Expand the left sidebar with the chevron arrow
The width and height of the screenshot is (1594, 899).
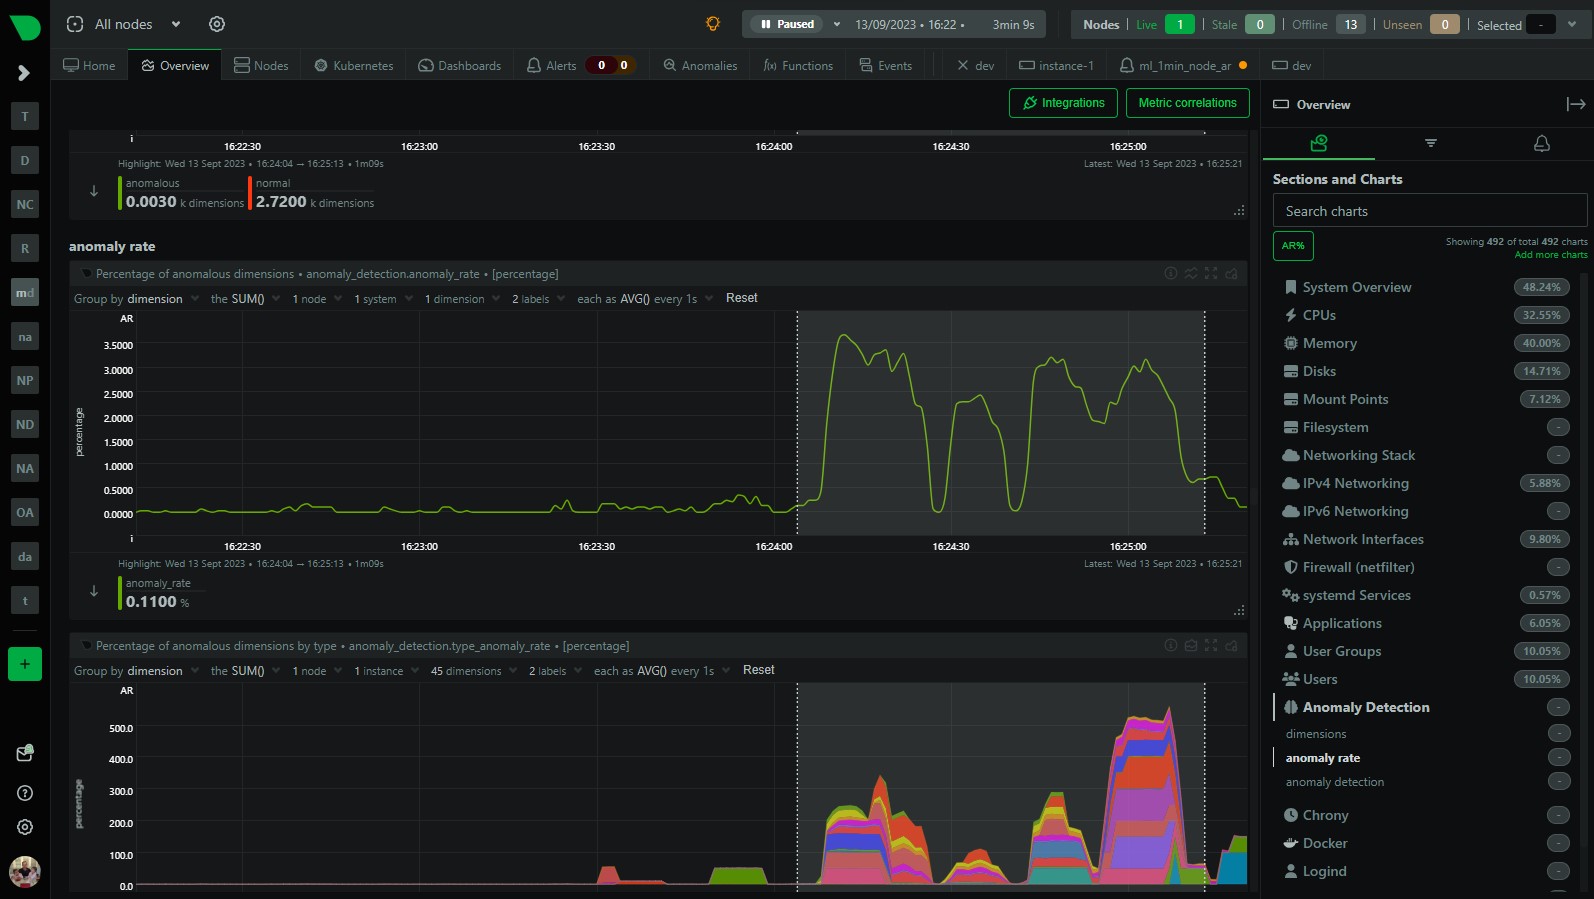24,73
